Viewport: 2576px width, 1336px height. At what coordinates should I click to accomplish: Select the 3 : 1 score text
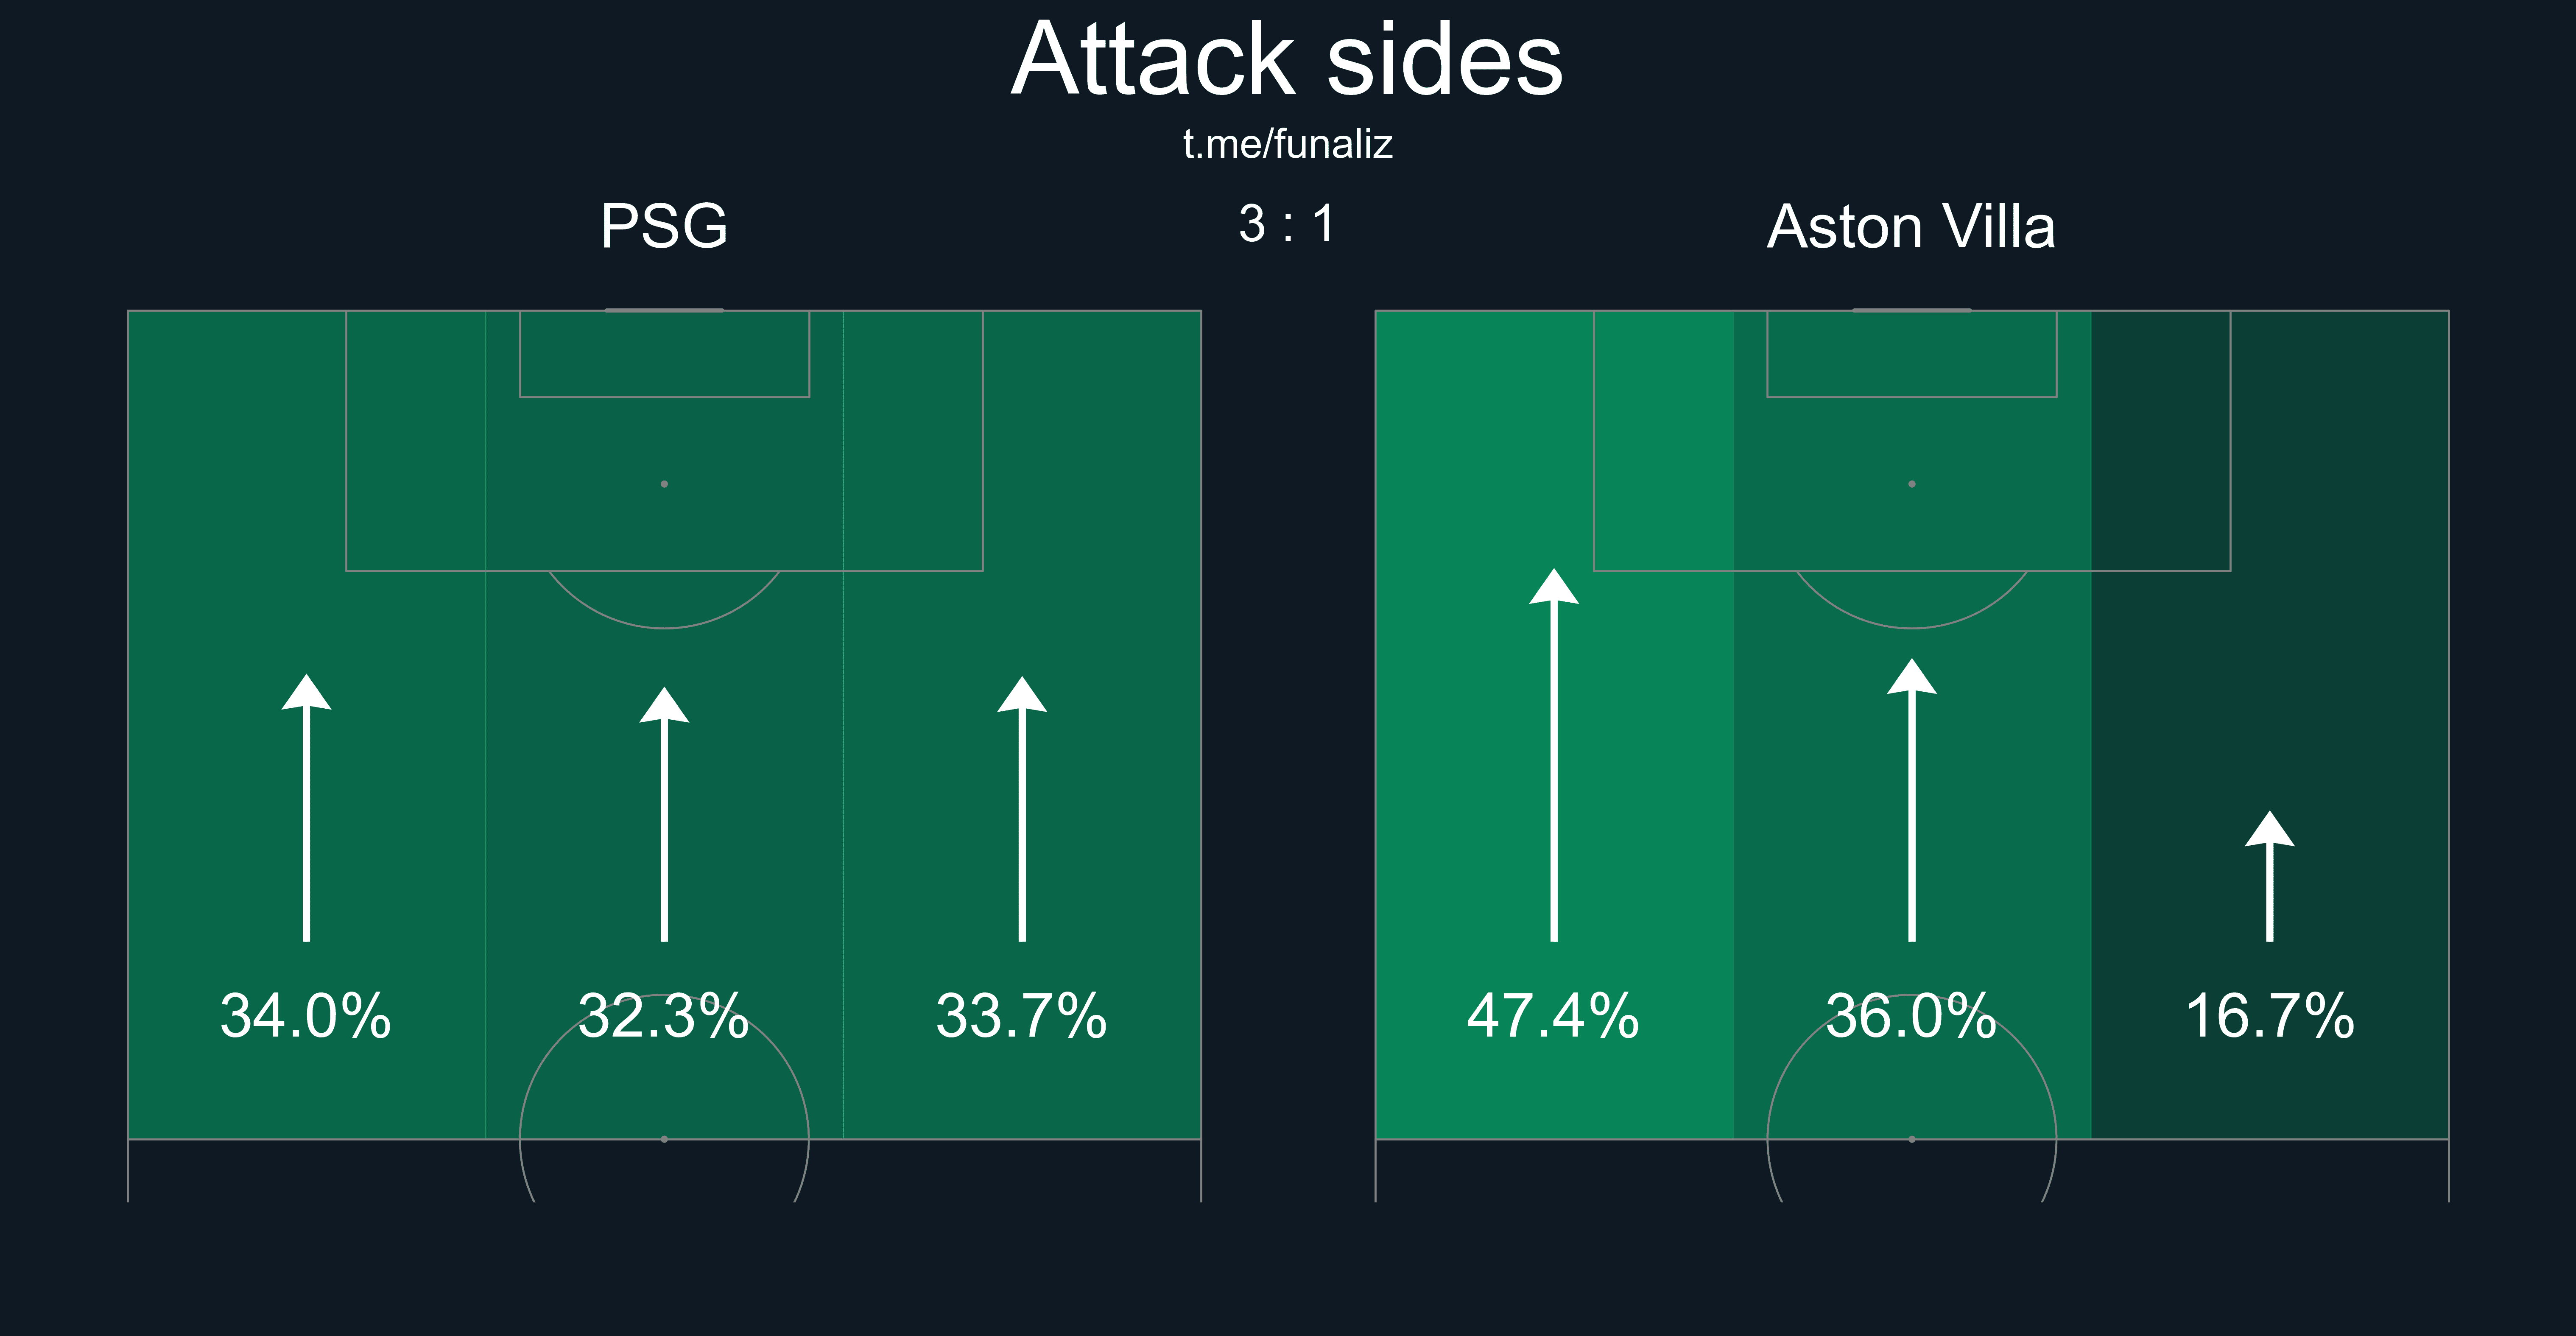point(1287,224)
